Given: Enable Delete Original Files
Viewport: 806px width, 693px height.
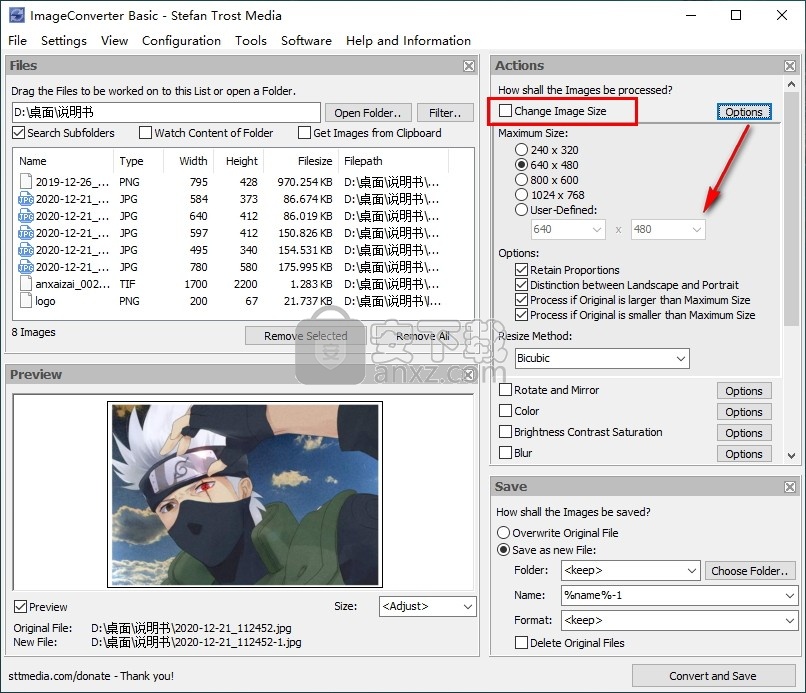Looking at the screenshot, I should point(521,643).
